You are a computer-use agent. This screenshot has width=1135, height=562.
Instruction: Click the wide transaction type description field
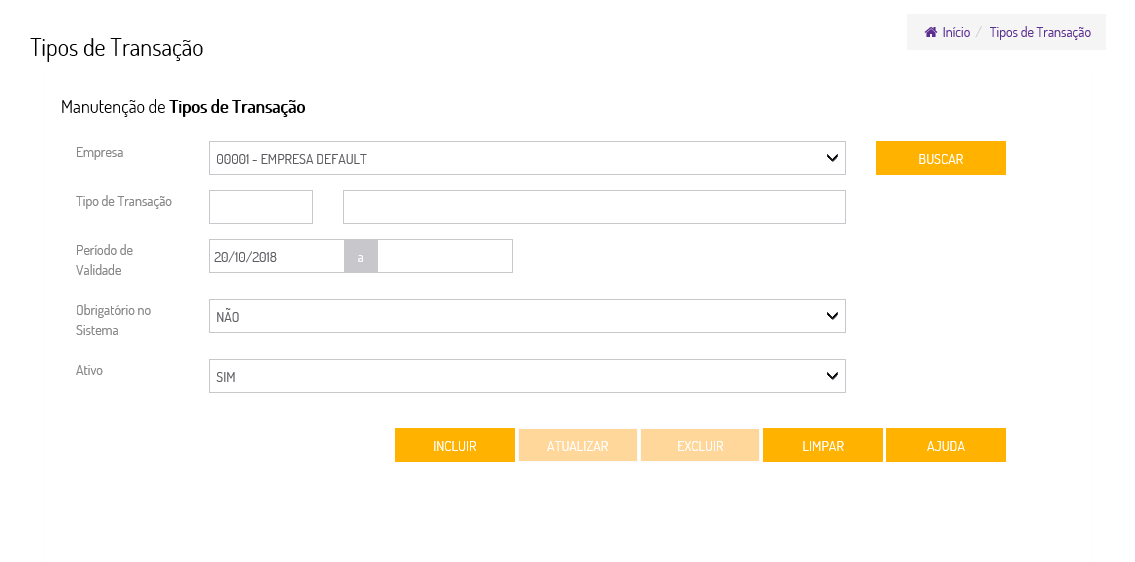pyautogui.click(x=594, y=207)
